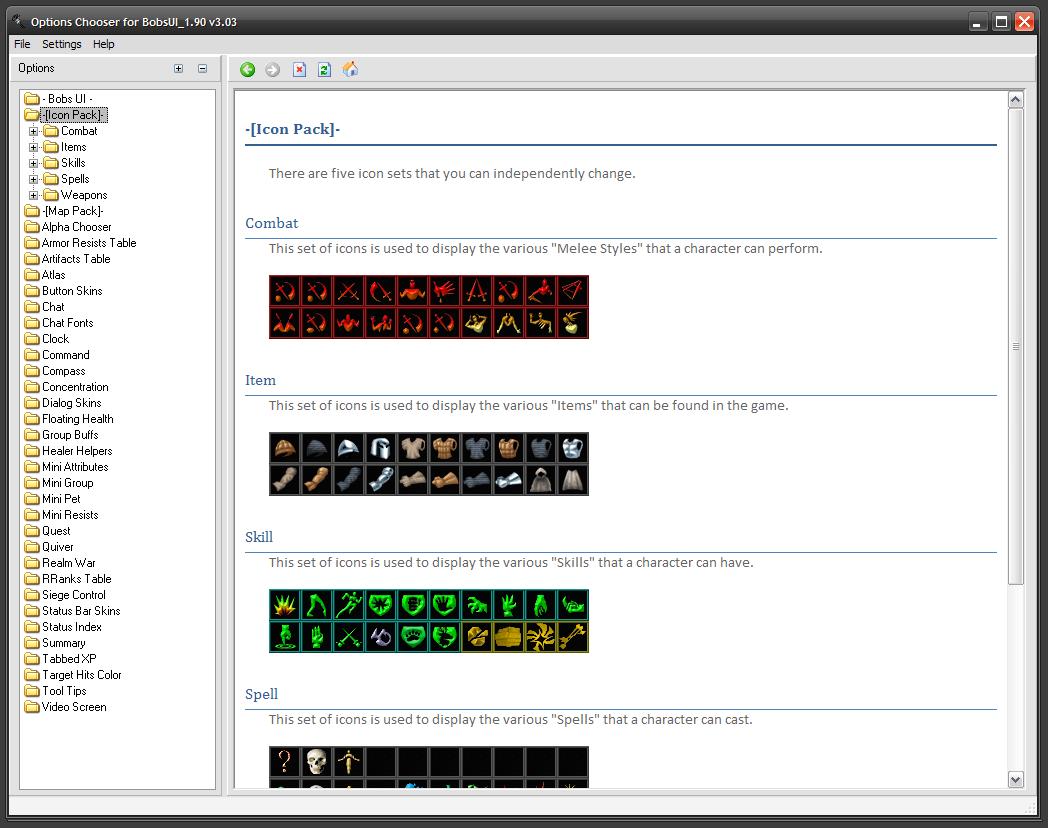Viewport: 1048px width, 828px height.
Task: Open the Quest option
Action: 47,532
